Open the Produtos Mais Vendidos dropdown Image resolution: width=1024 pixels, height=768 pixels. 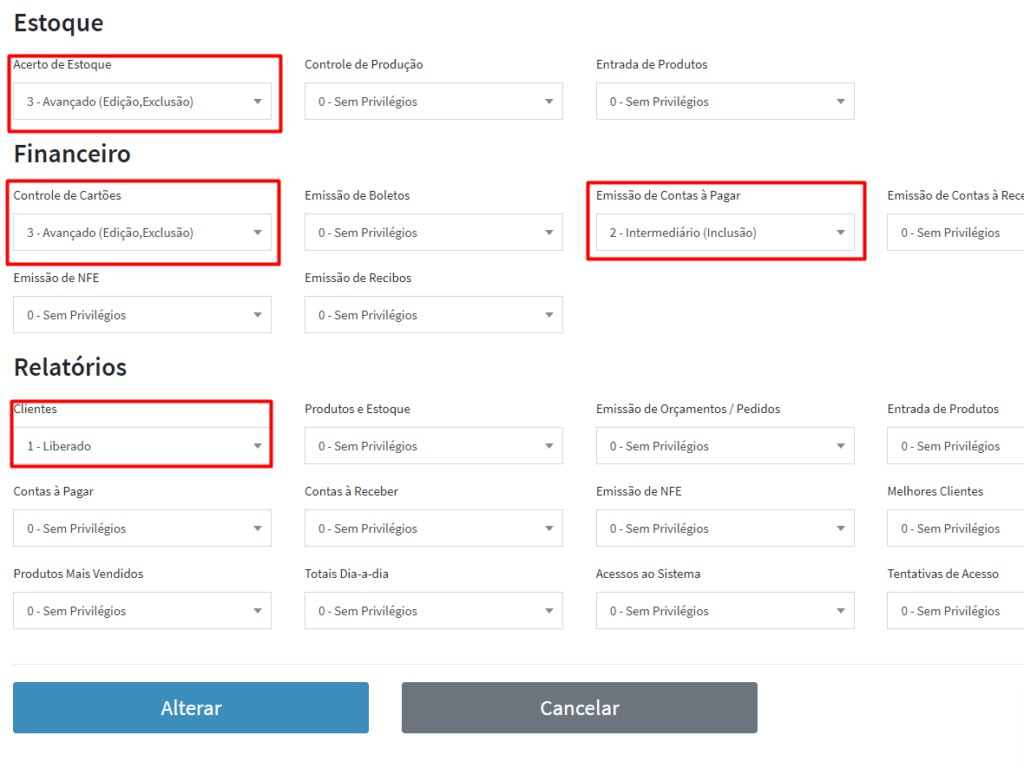(x=142, y=611)
